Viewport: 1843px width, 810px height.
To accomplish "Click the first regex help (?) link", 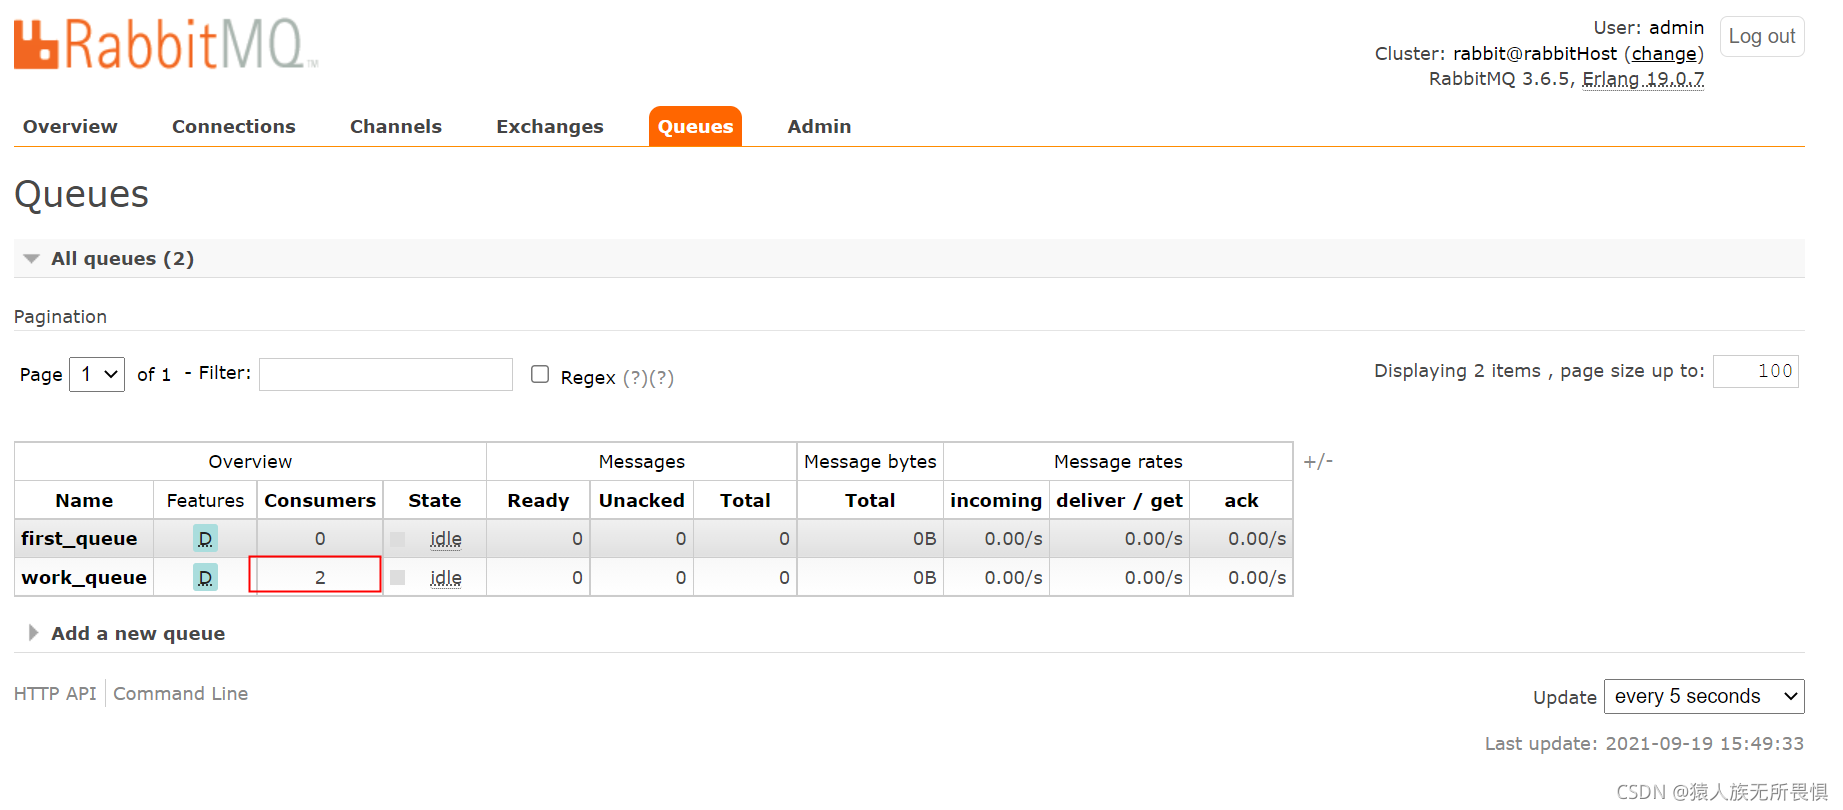I will tap(635, 378).
